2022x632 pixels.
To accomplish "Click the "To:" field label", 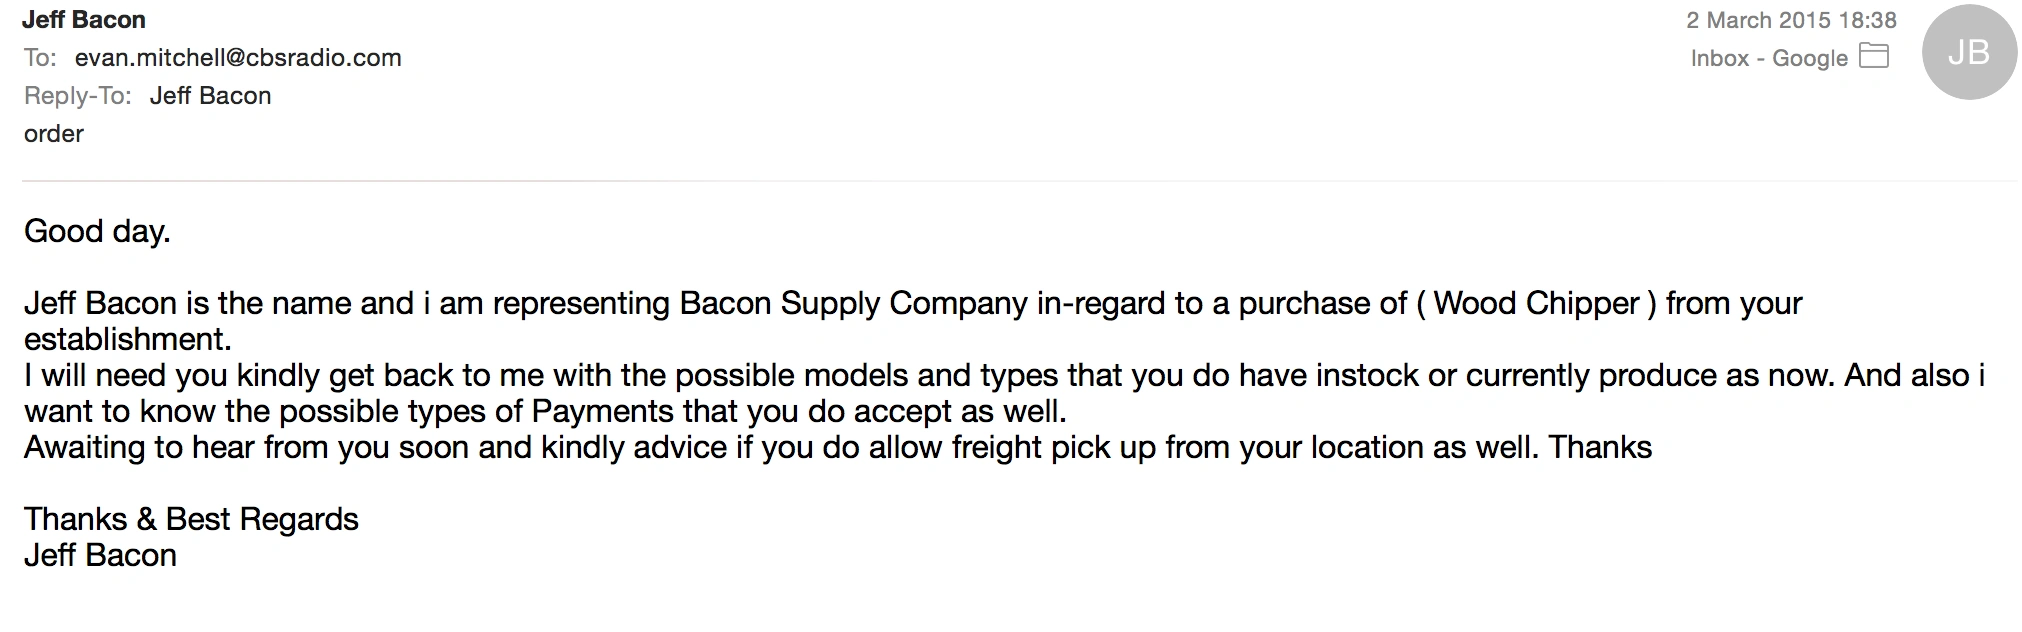I will (40, 58).
